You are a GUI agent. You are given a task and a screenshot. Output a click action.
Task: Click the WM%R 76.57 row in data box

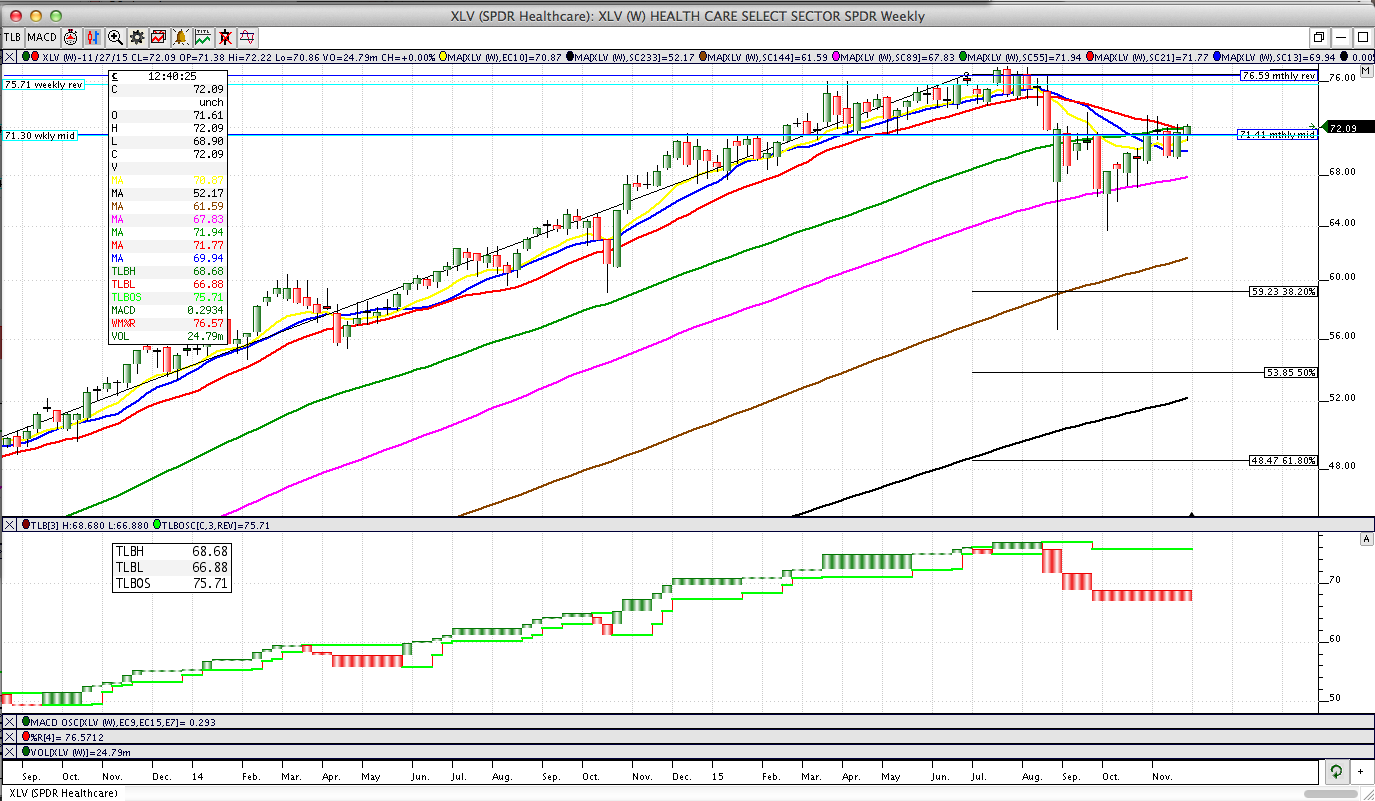(169, 324)
